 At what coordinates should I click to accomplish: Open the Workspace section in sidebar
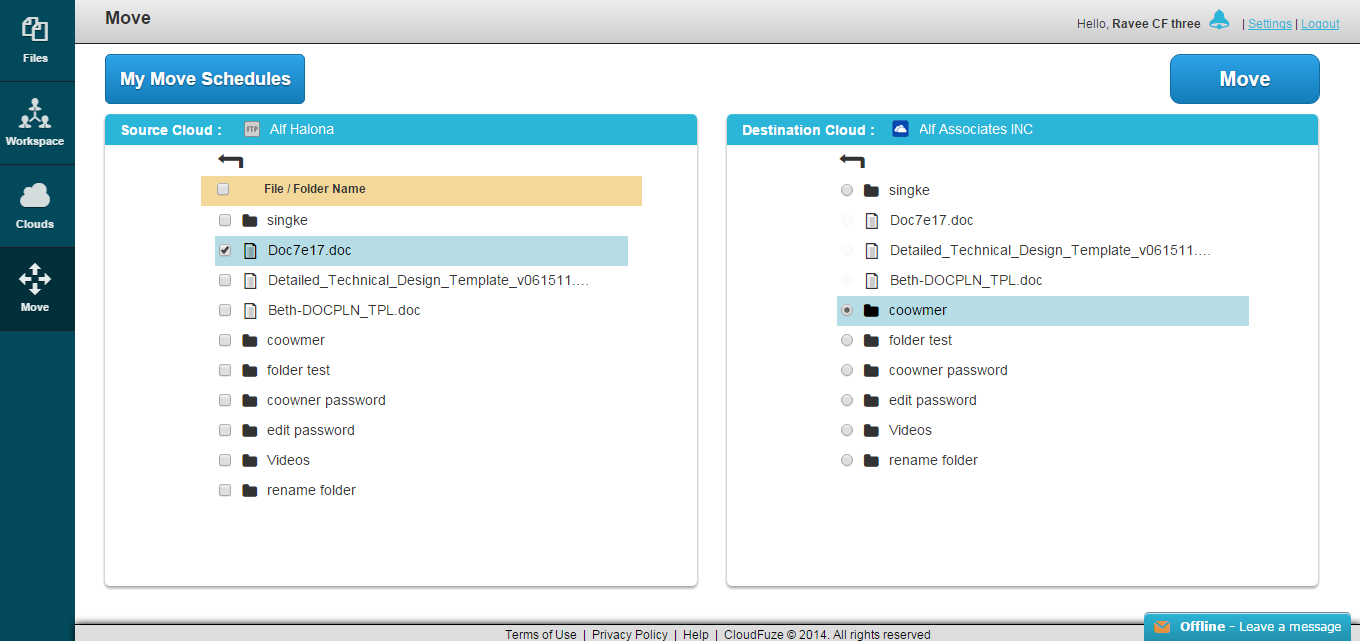pyautogui.click(x=36, y=123)
